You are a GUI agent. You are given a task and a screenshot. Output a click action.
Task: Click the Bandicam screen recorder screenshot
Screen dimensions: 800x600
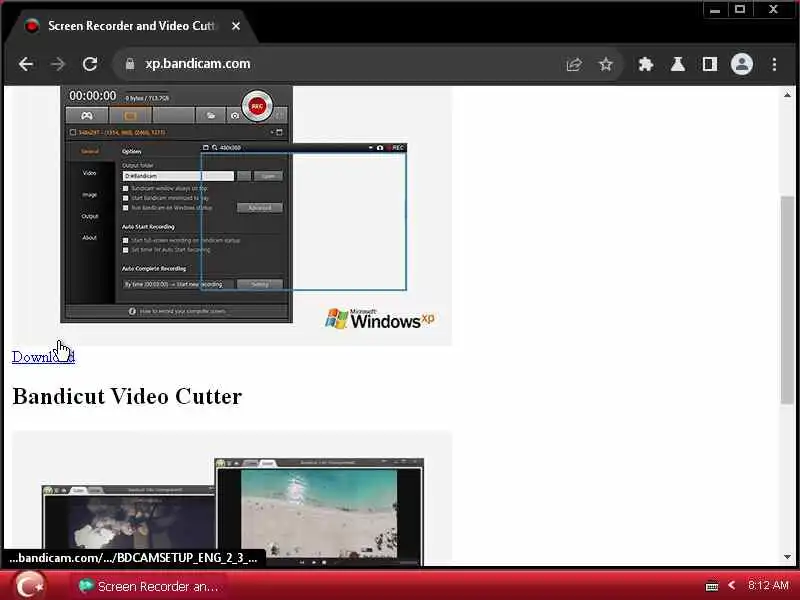[232, 215]
